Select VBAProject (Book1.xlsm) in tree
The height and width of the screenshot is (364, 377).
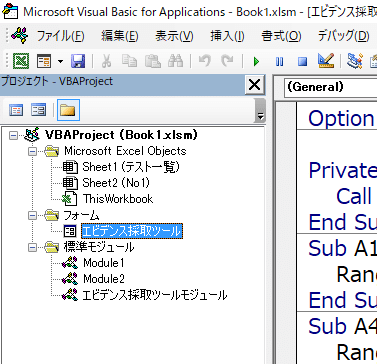tap(121, 135)
